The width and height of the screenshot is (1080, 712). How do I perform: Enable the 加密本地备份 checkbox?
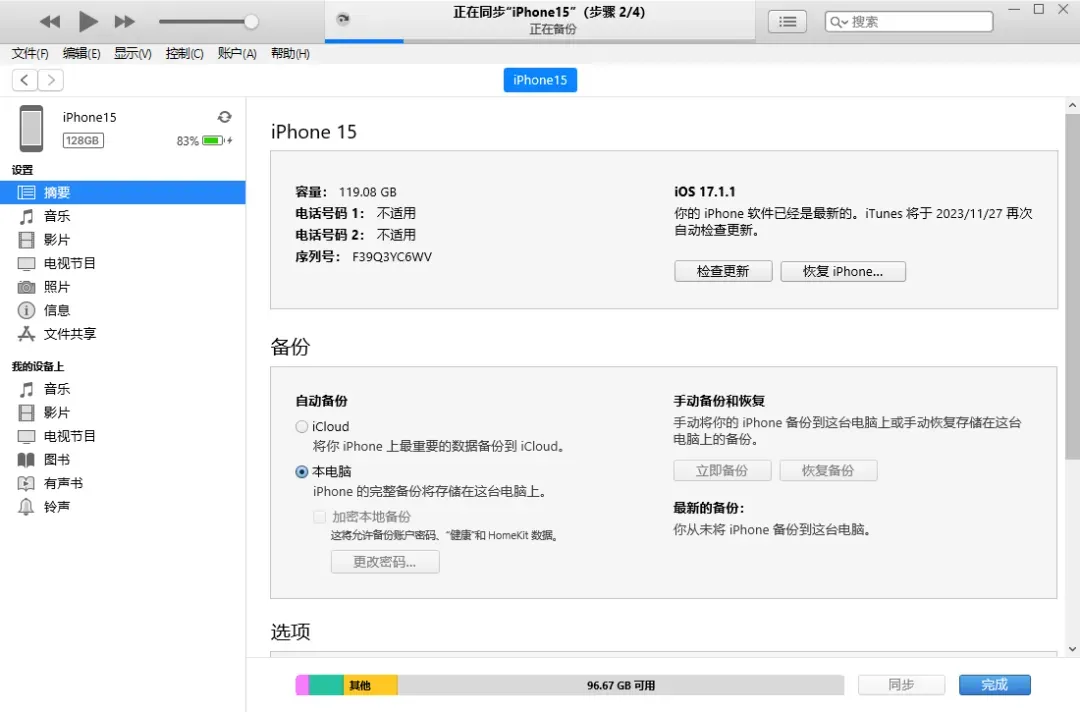[x=320, y=517]
